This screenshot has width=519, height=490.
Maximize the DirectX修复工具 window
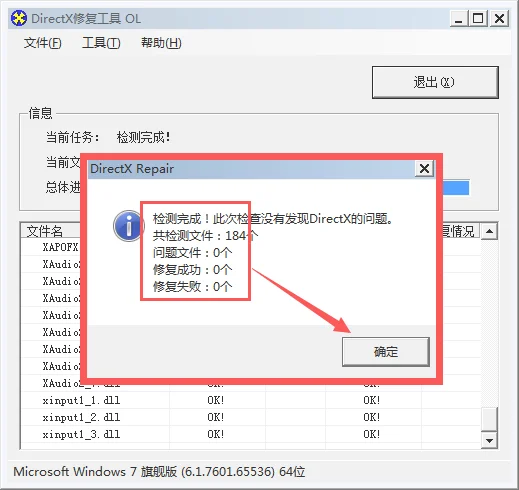point(478,18)
